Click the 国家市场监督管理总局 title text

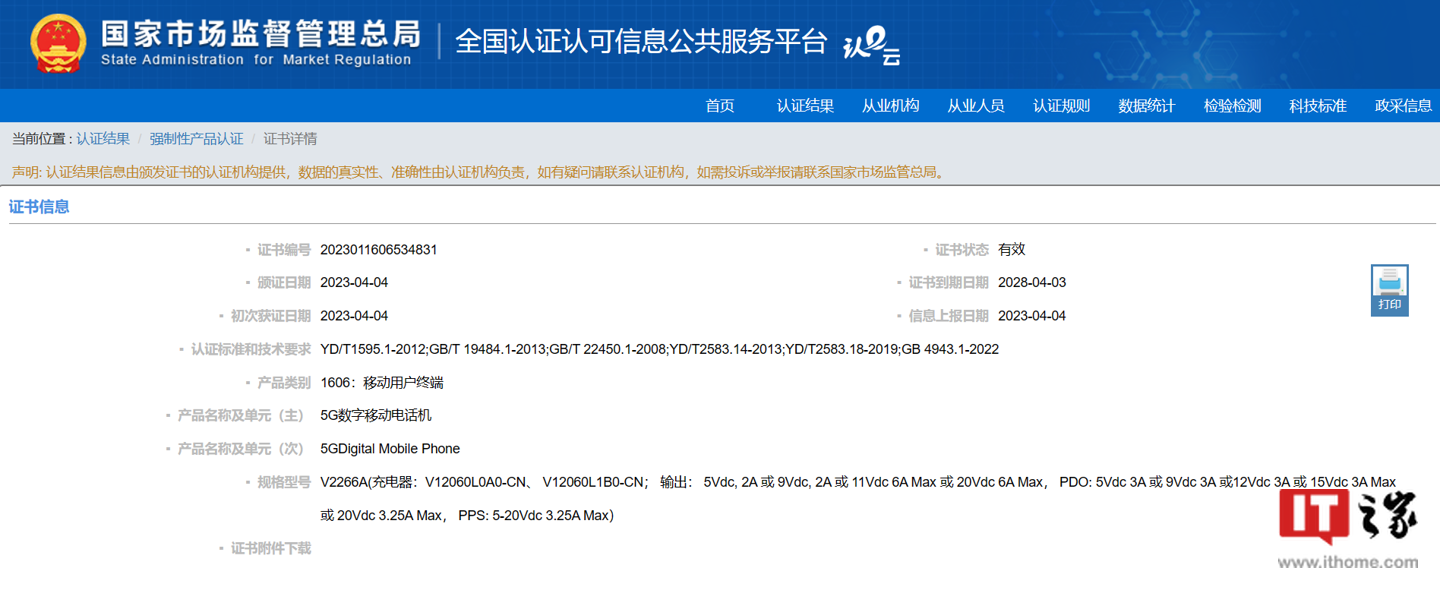click(x=260, y=34)
